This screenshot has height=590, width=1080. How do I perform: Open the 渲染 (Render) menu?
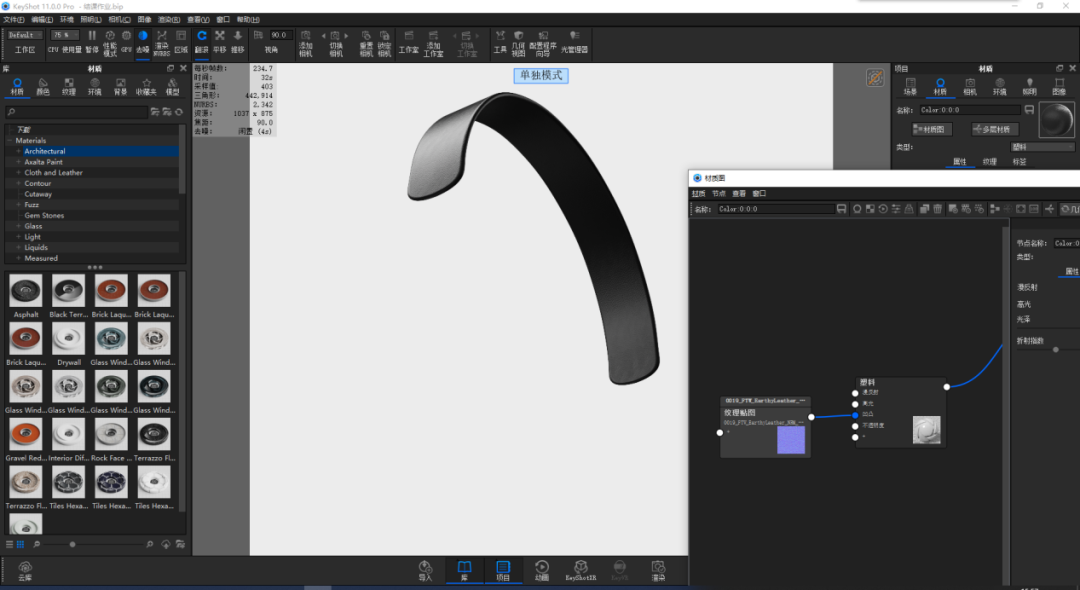click(x=169, y=20)
